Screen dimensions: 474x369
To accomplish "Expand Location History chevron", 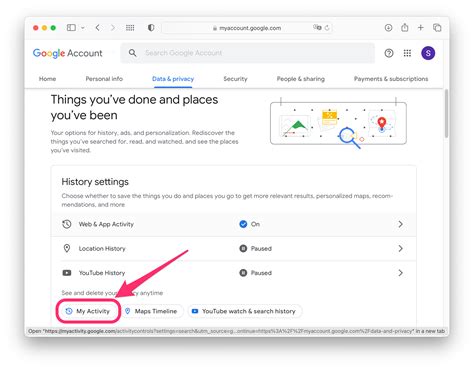I will pos(400,249).
